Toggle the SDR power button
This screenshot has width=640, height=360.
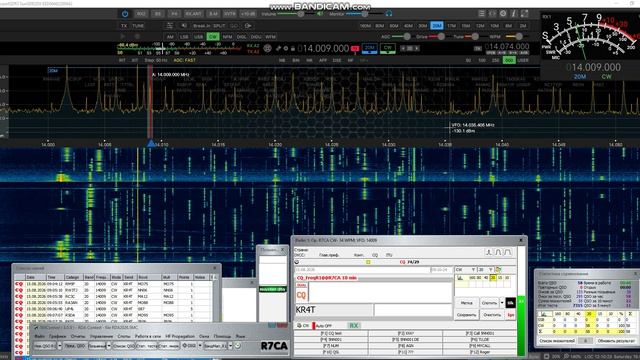point(125,14)
